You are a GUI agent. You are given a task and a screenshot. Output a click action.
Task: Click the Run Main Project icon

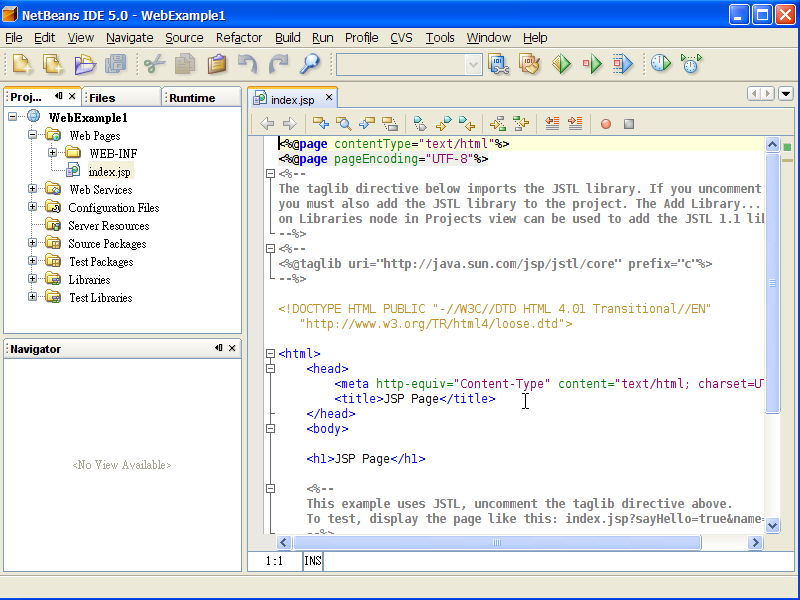coord(561,64)
